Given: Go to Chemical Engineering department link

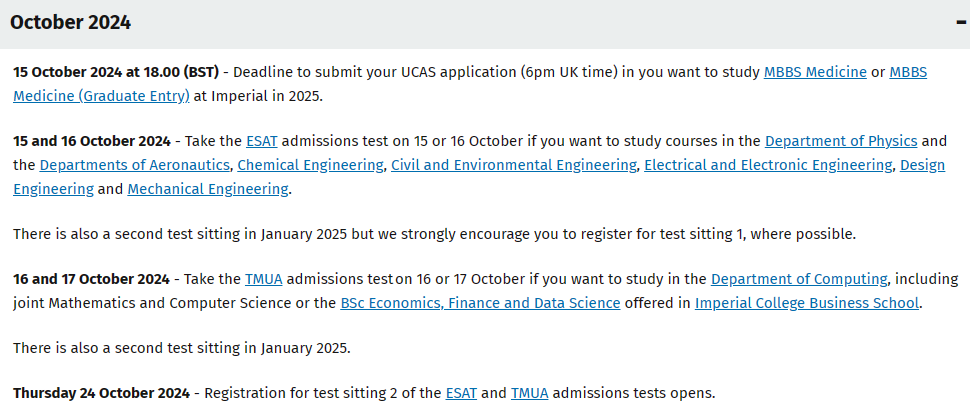Looking at the screenshot, I should 310,166.
